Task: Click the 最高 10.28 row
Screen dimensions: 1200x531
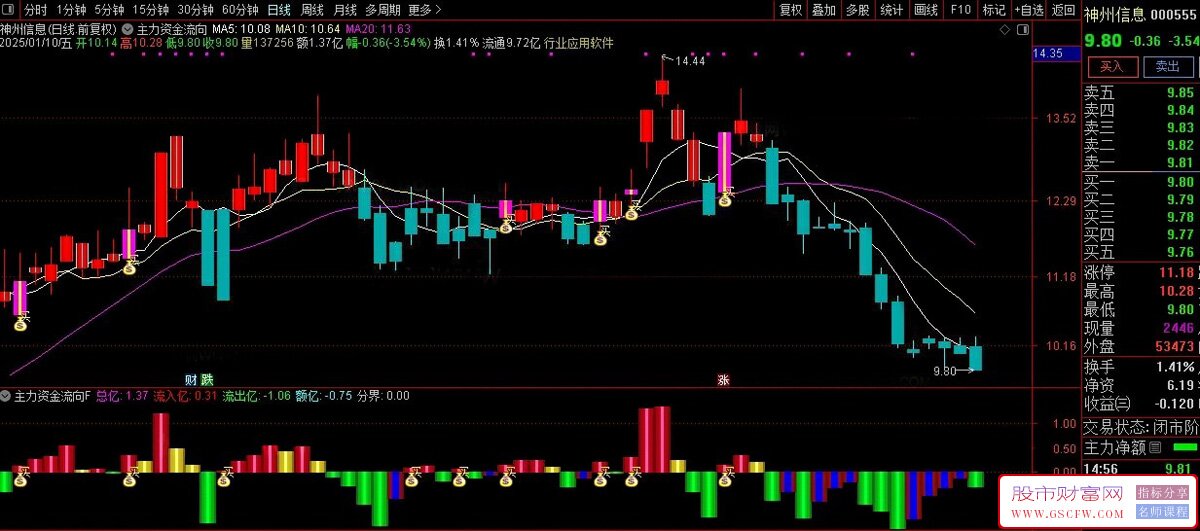Action: pos(1140,292)
